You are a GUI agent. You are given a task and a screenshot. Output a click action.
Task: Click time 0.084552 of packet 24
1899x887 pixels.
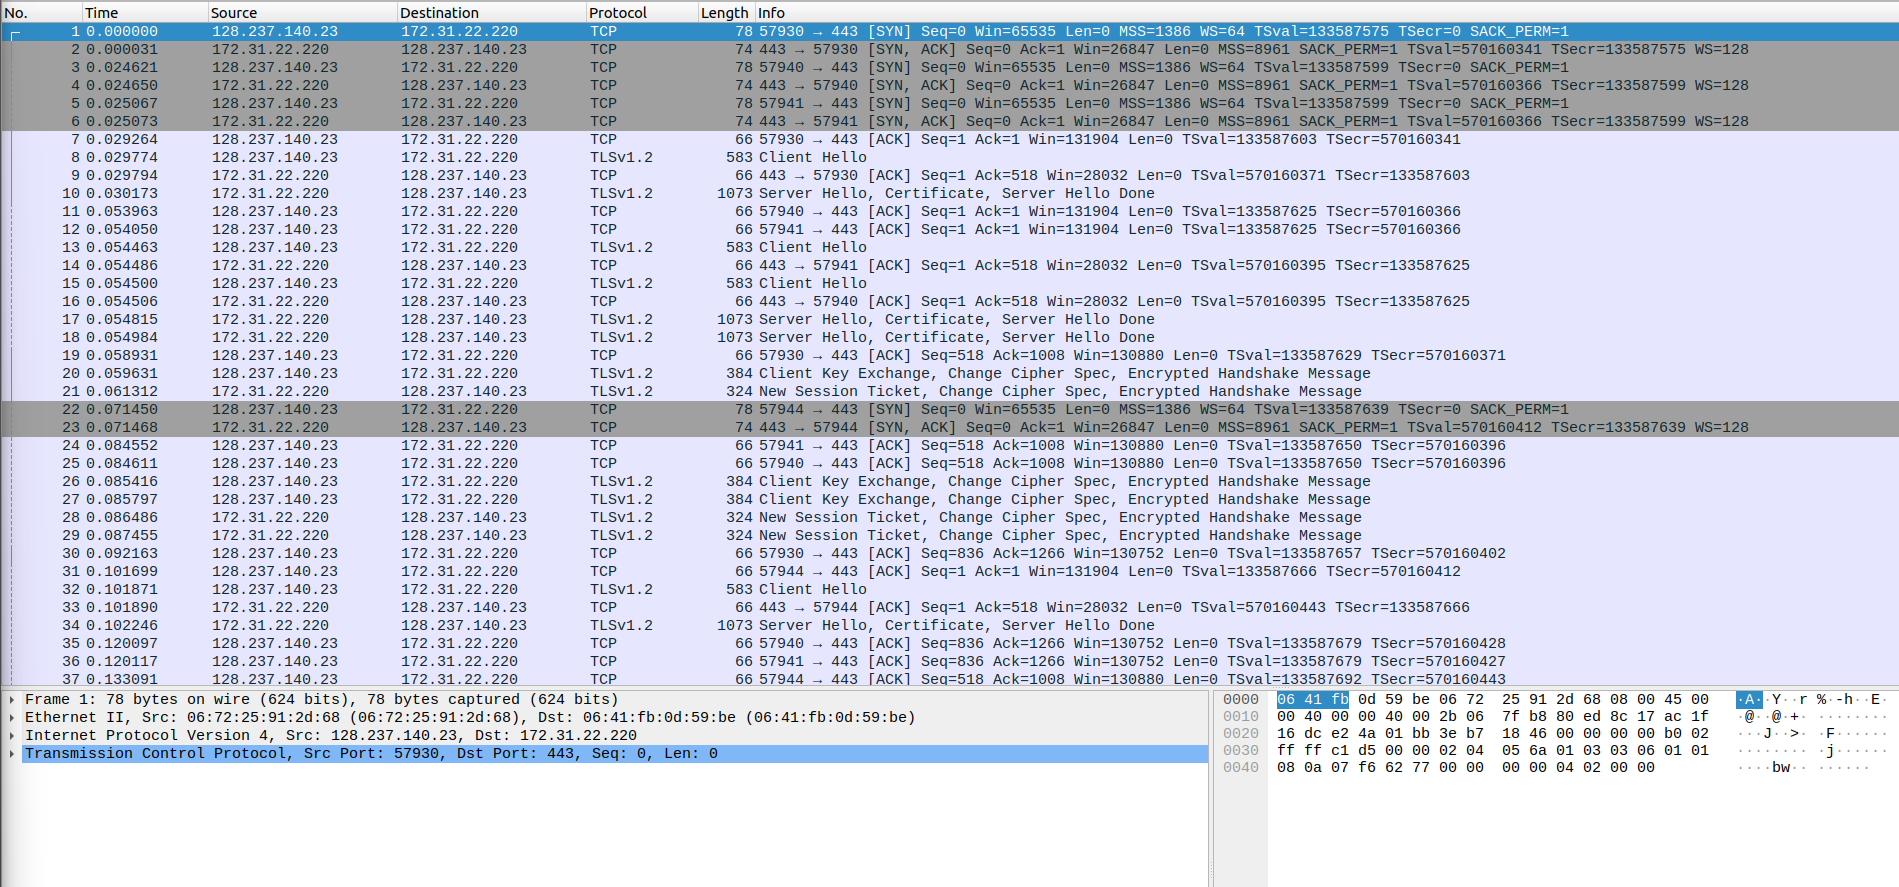[x=122, y=446]
